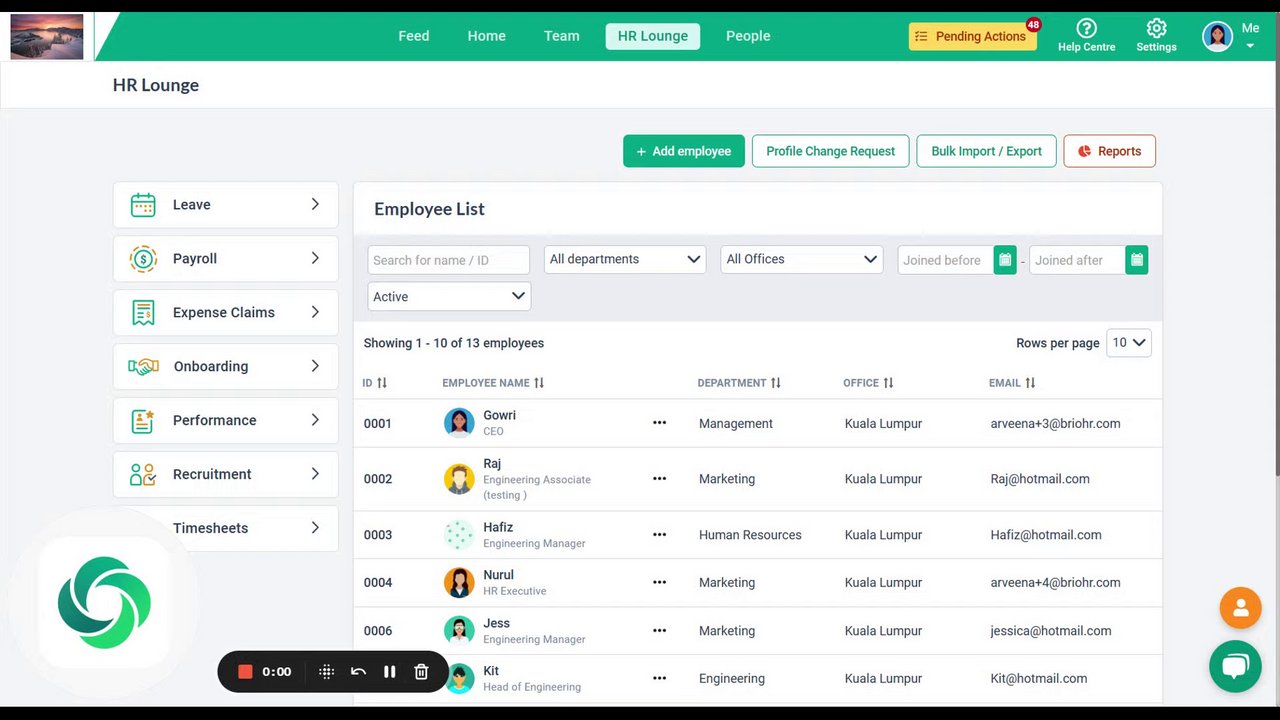
Task: Stop the screen recording
Action: 245,672
